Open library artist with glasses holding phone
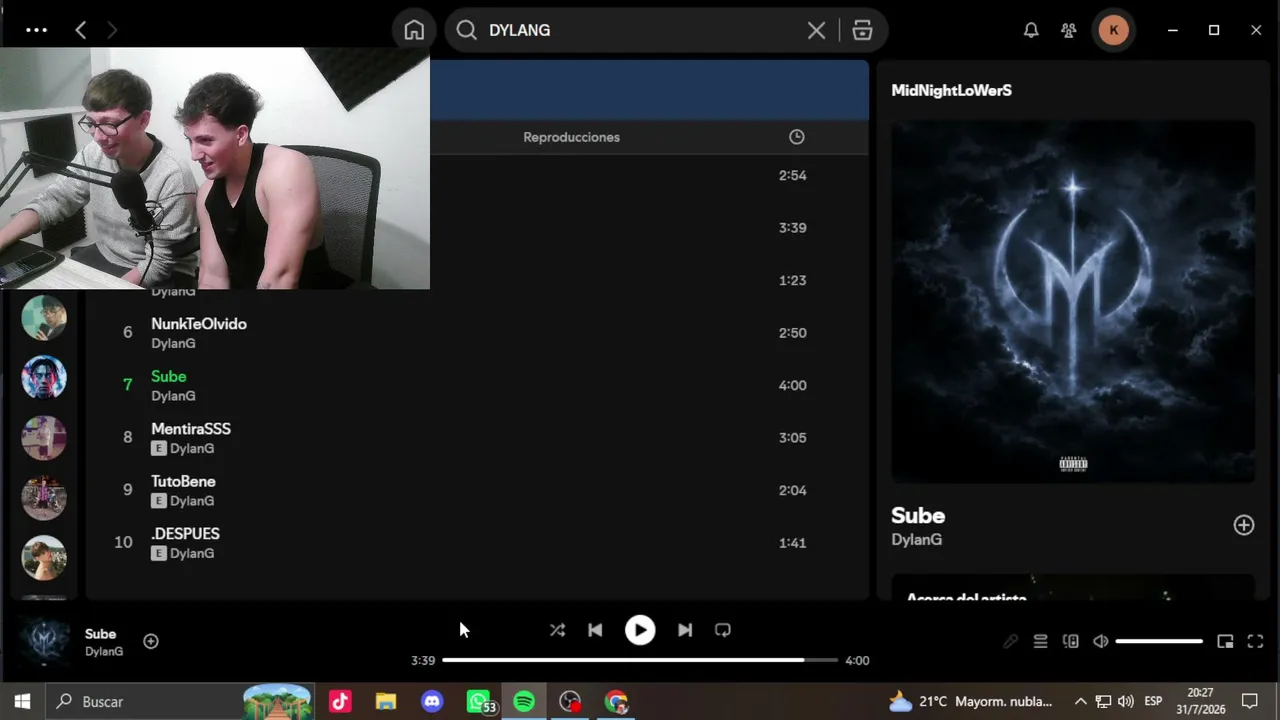1280x720 pixels. click(x=44, y=318)
